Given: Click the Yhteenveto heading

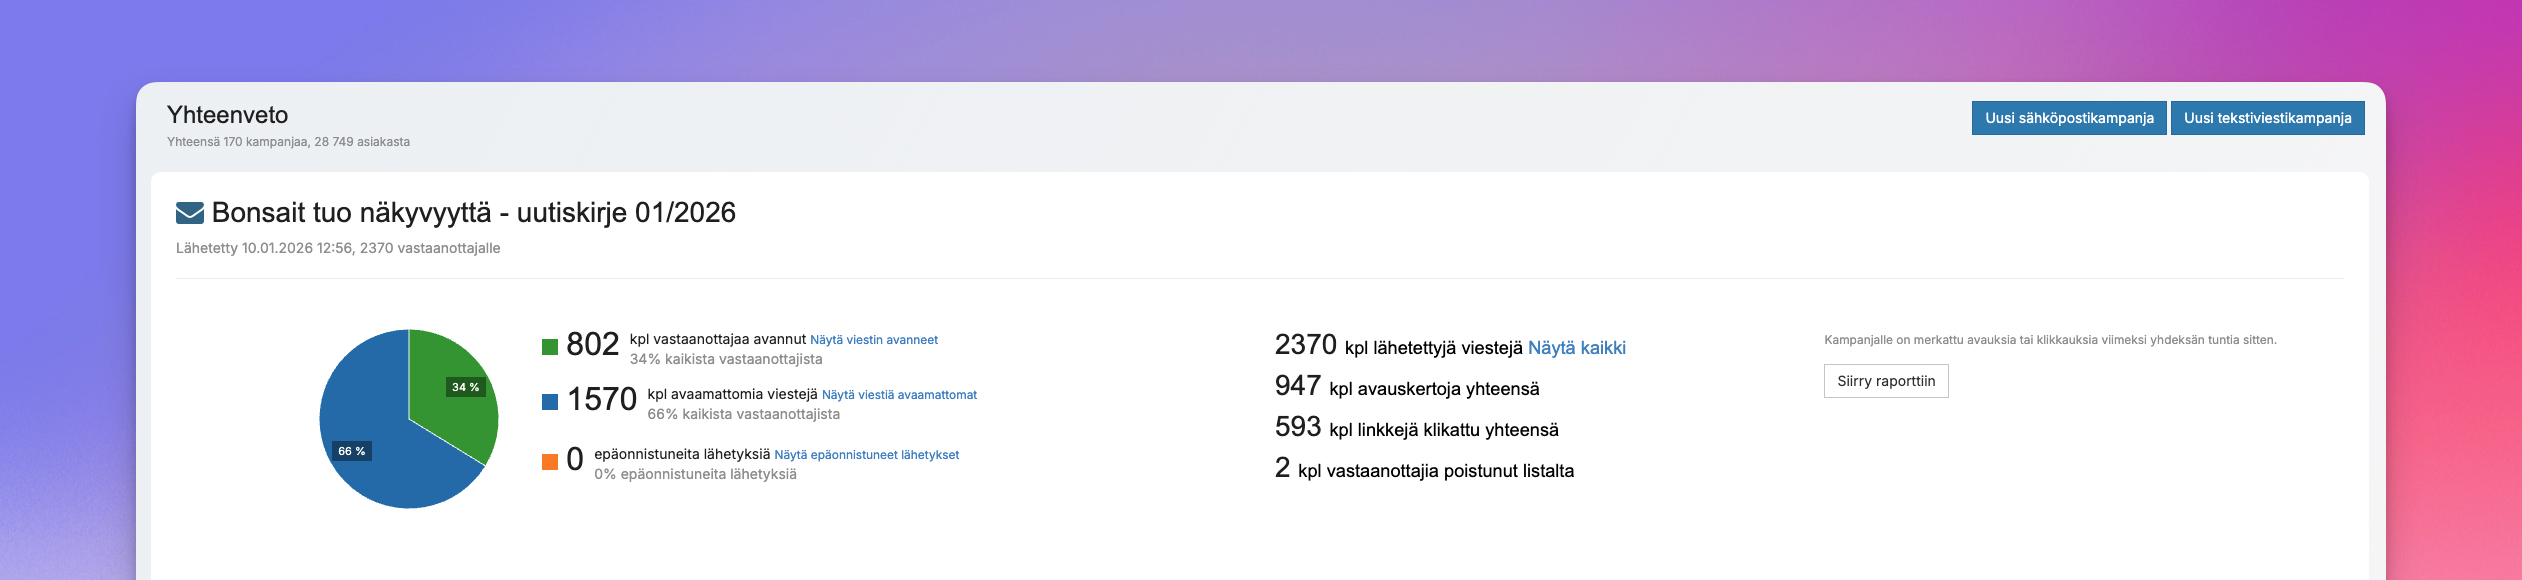Looking at the screenshot, I should coord(227,115).
